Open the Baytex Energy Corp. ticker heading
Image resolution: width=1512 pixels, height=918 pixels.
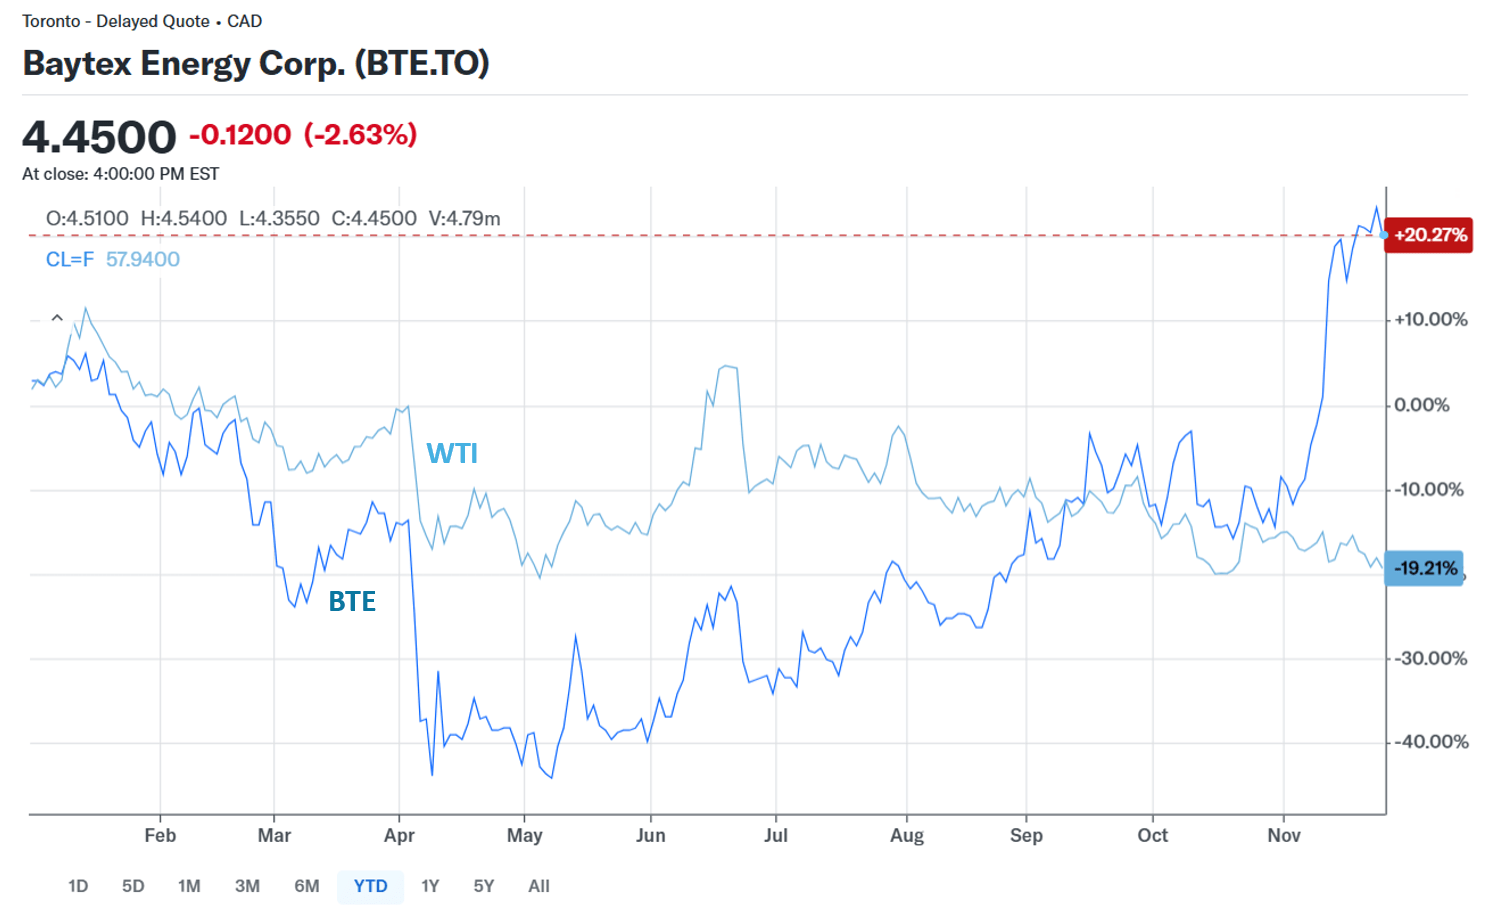(x=256, y=63)
